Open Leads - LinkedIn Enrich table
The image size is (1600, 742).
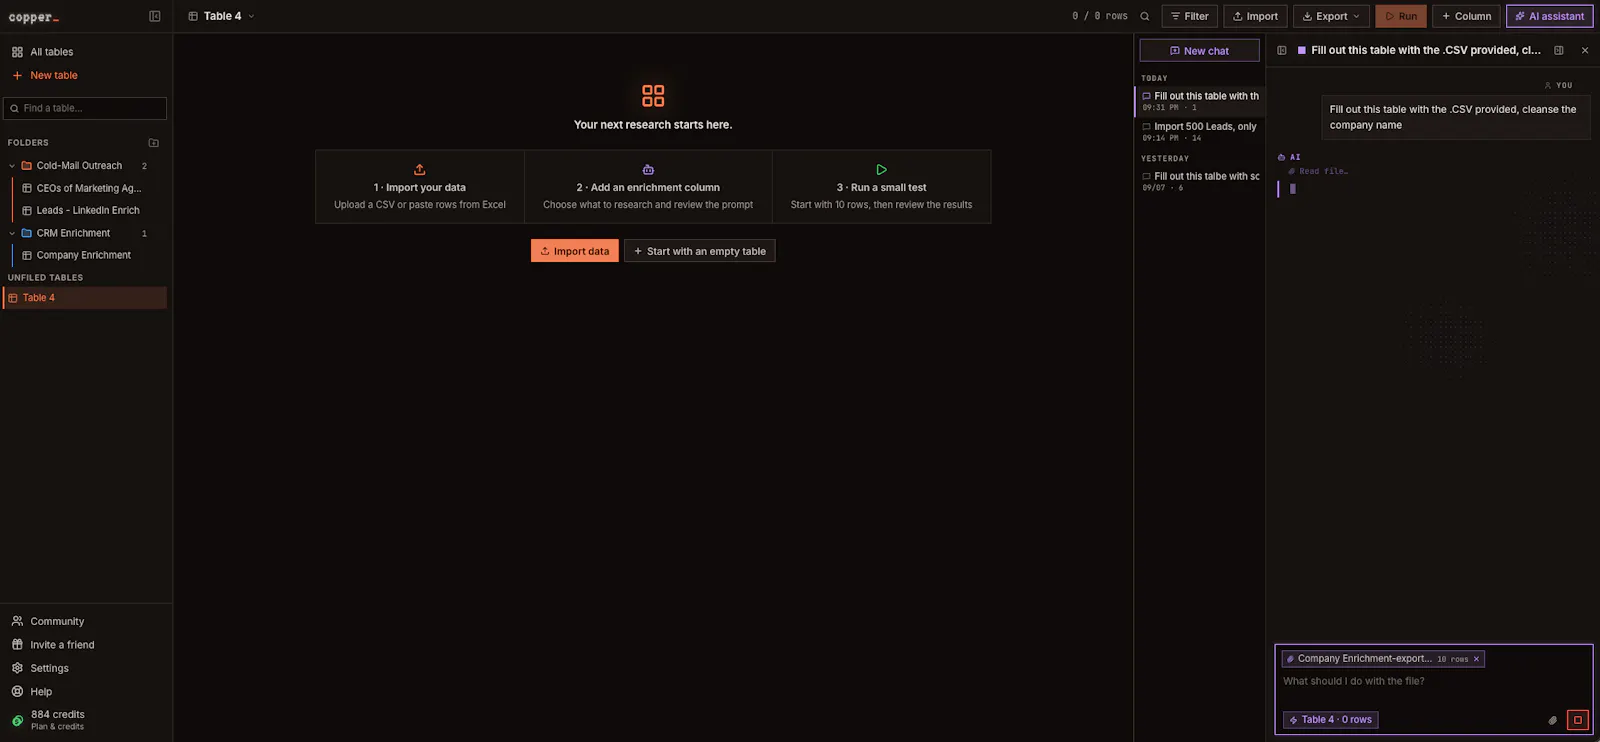88,210
